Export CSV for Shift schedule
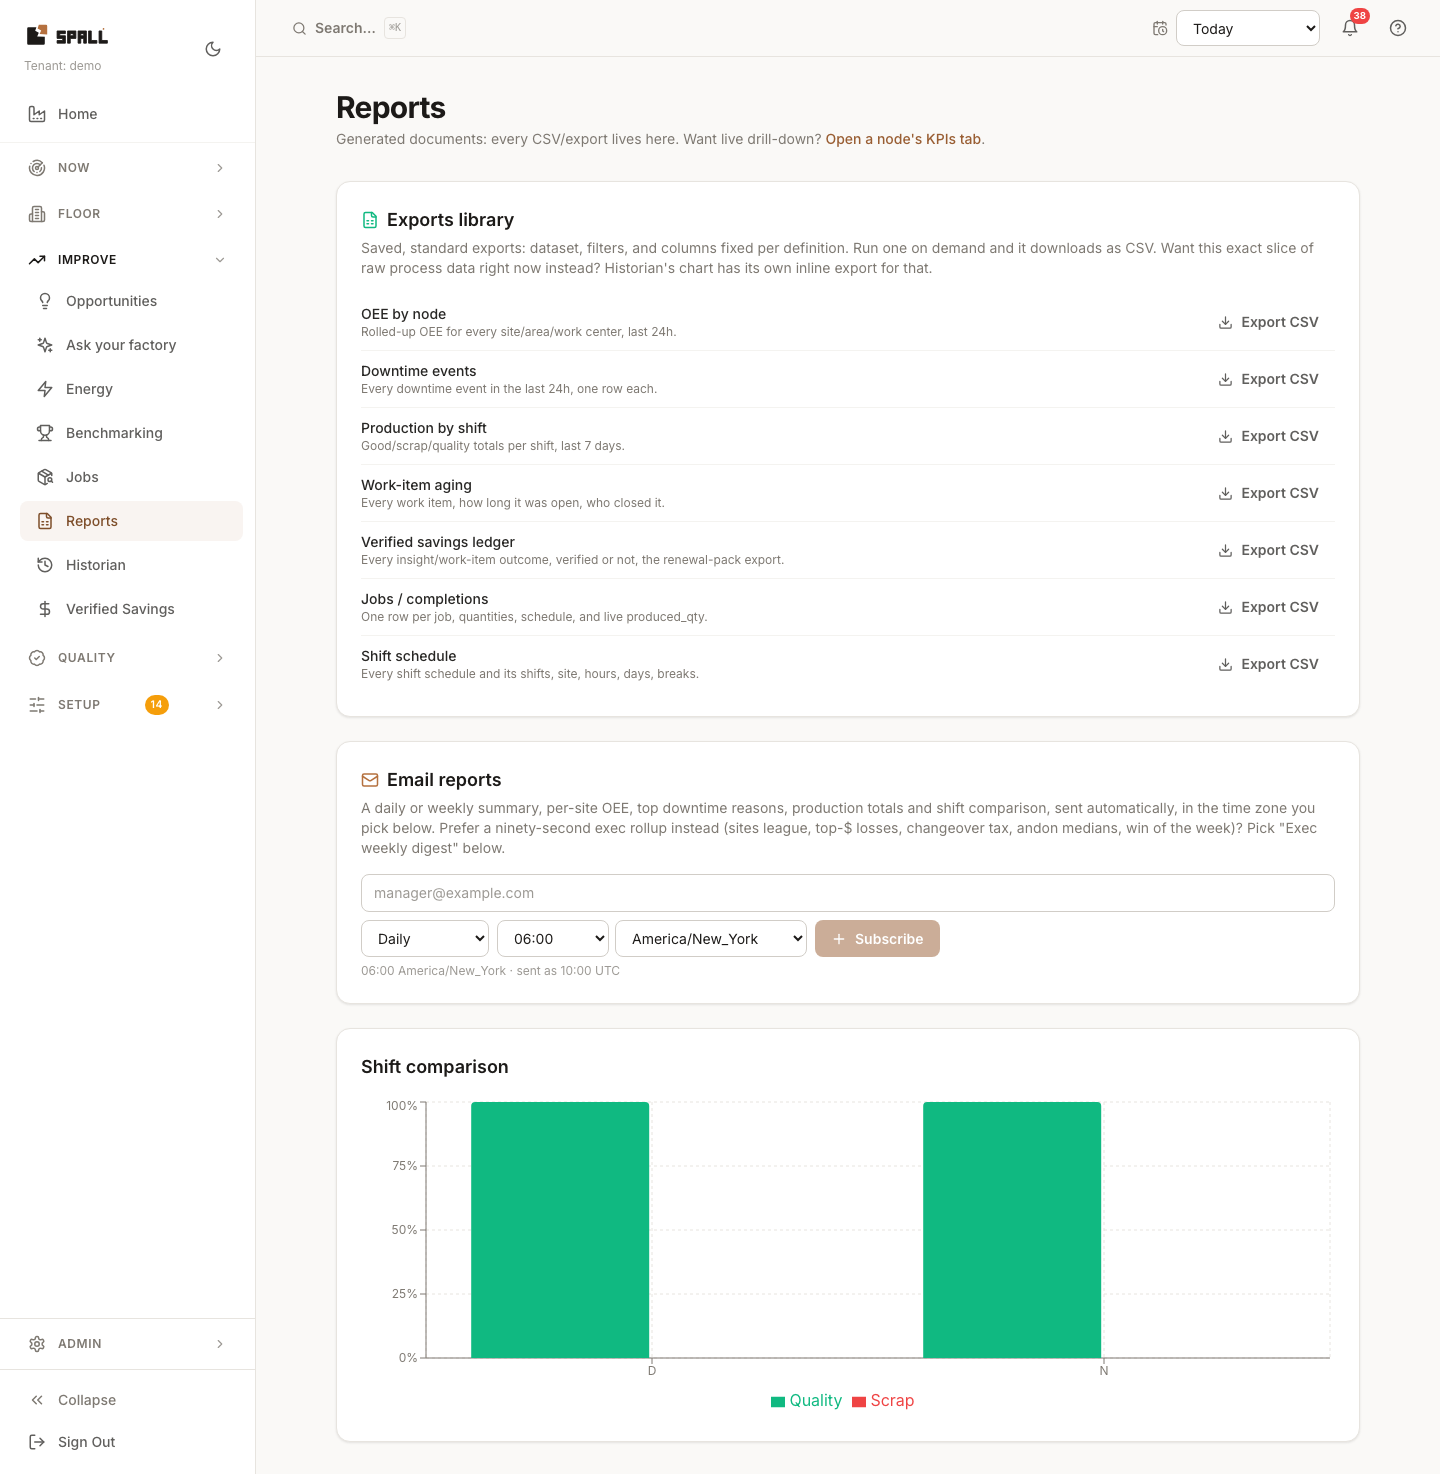1440x1474 pixels. (x=1268, y=664)
